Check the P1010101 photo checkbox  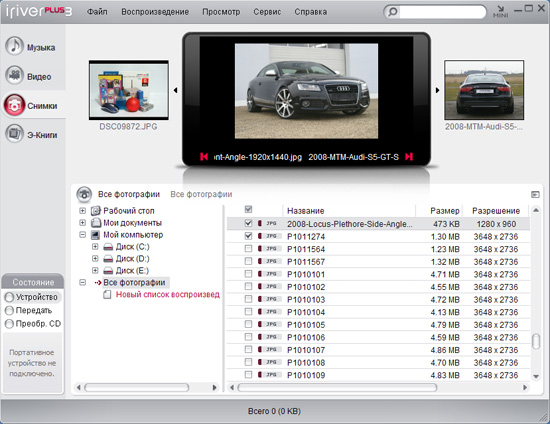(248, 274)
